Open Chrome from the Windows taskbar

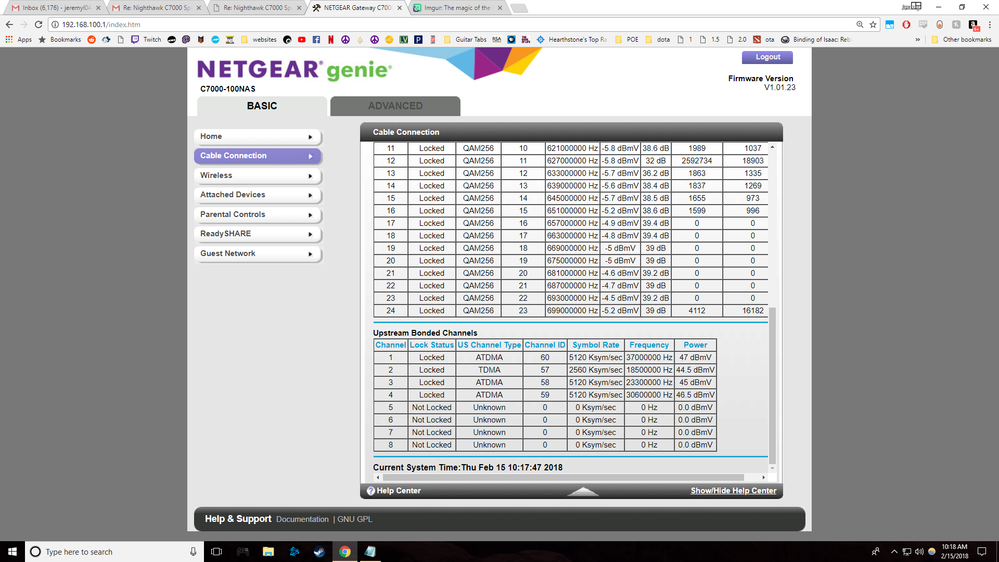tap(344, 551)
